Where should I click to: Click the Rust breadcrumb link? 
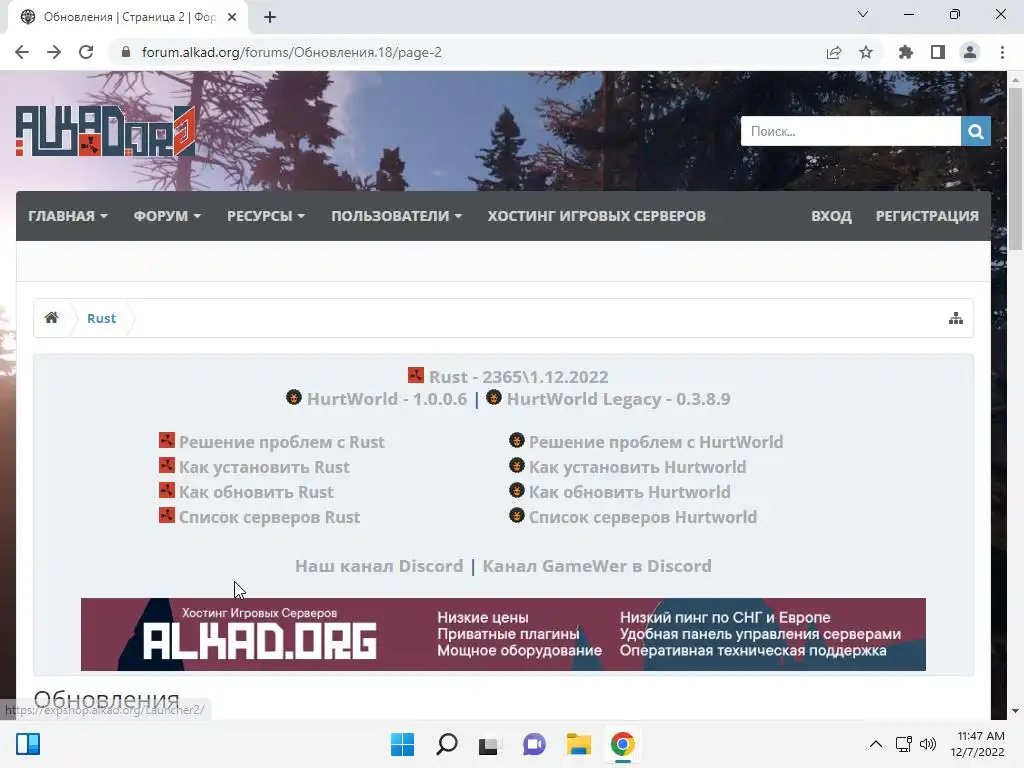pyautogui.click(x=101, y=318)
